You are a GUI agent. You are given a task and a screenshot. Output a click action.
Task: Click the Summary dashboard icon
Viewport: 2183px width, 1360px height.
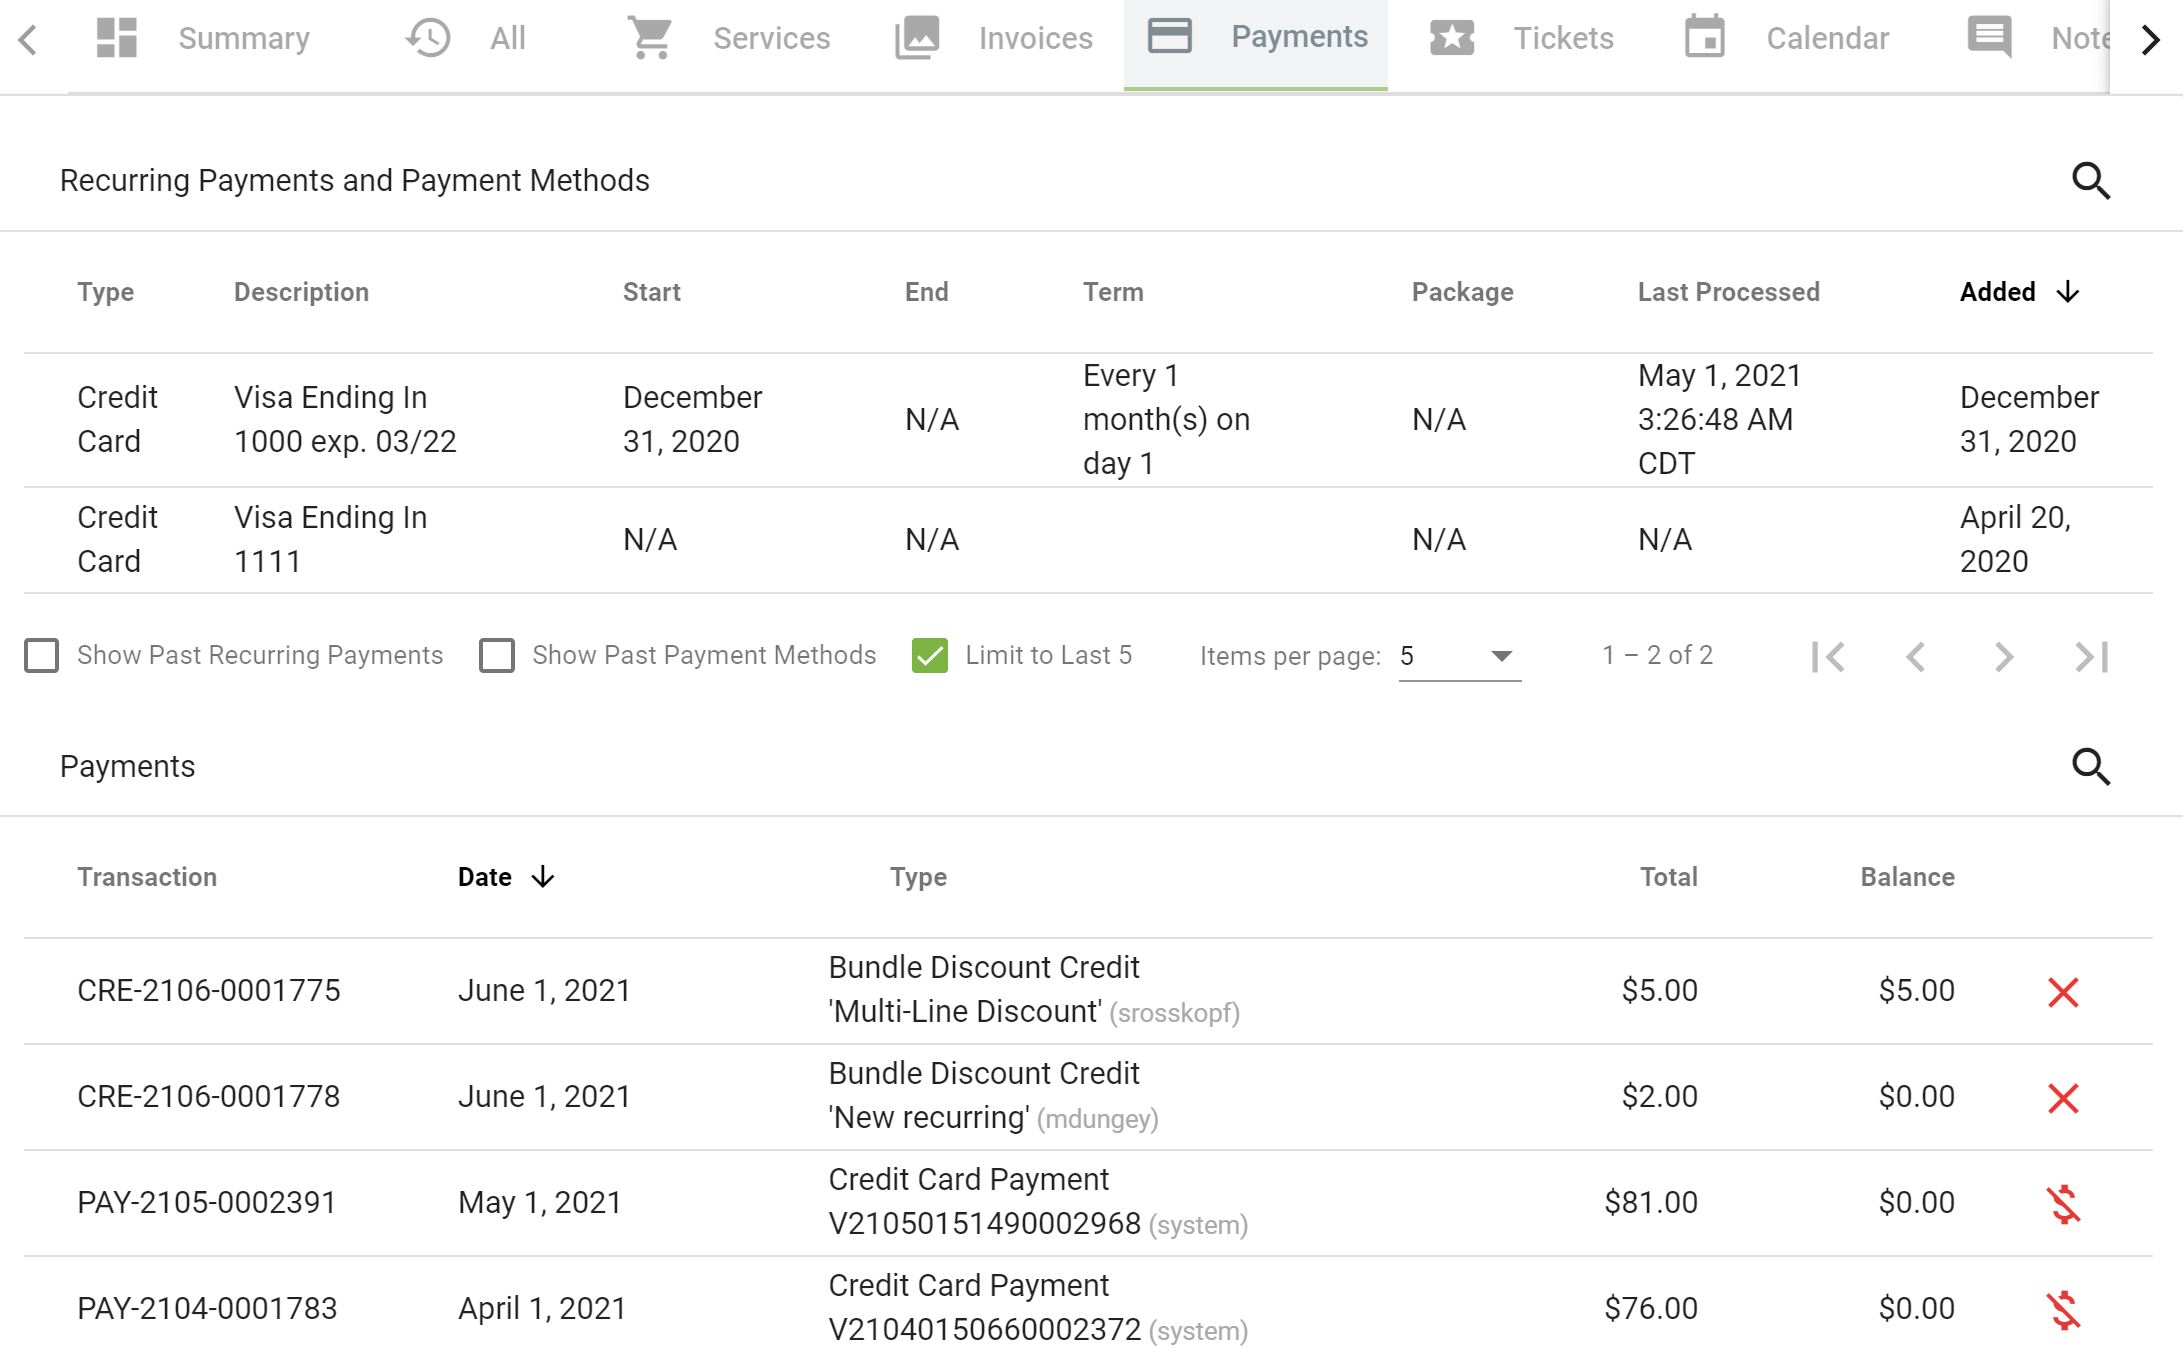pos(117,38)
